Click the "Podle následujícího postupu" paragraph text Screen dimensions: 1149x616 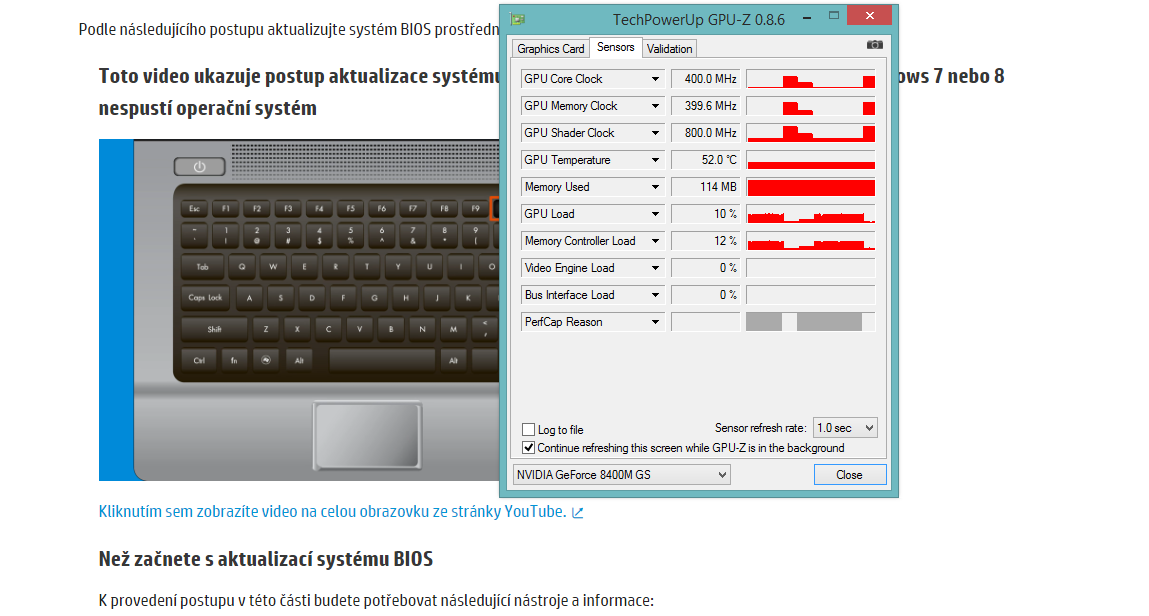click(289, 30)
